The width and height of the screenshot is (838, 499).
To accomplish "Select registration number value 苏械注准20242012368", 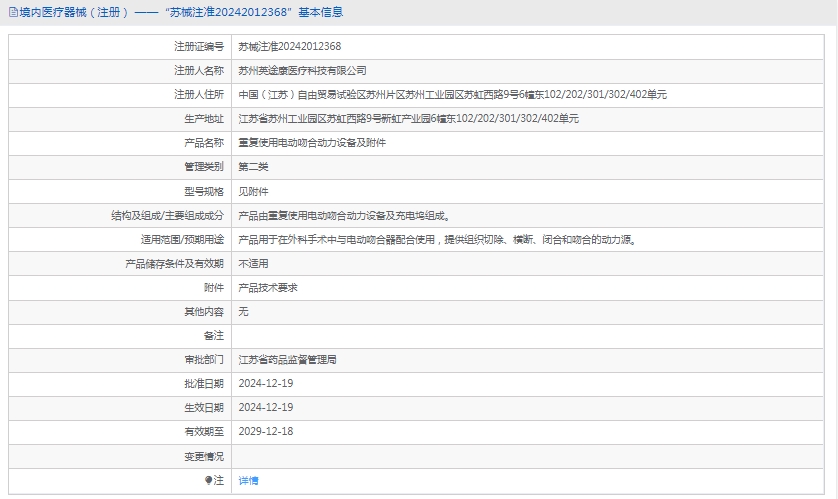I will pyautogui.click(x=289, y=47).
